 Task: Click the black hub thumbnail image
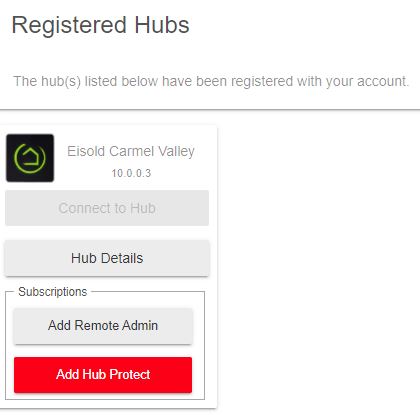[30, 158]
